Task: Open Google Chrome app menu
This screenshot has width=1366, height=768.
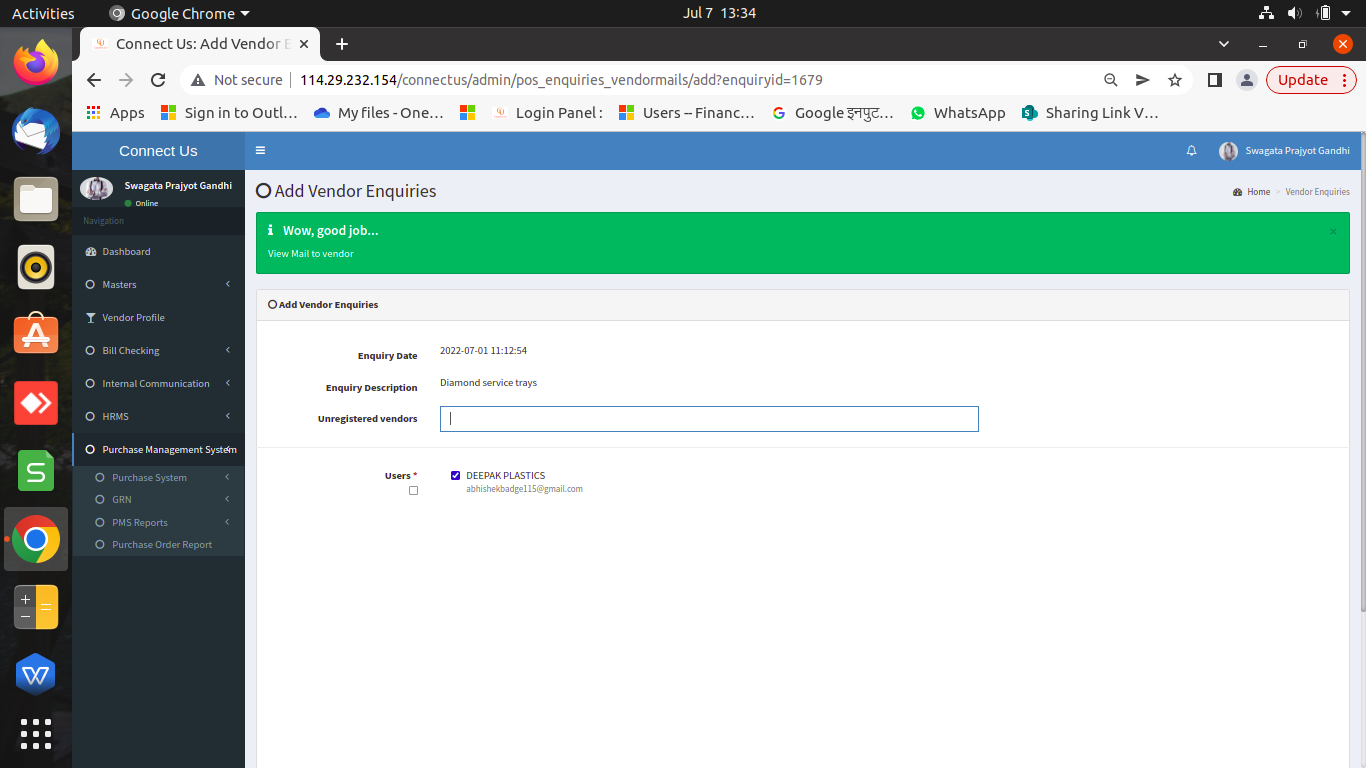Action: coord(179,14)
